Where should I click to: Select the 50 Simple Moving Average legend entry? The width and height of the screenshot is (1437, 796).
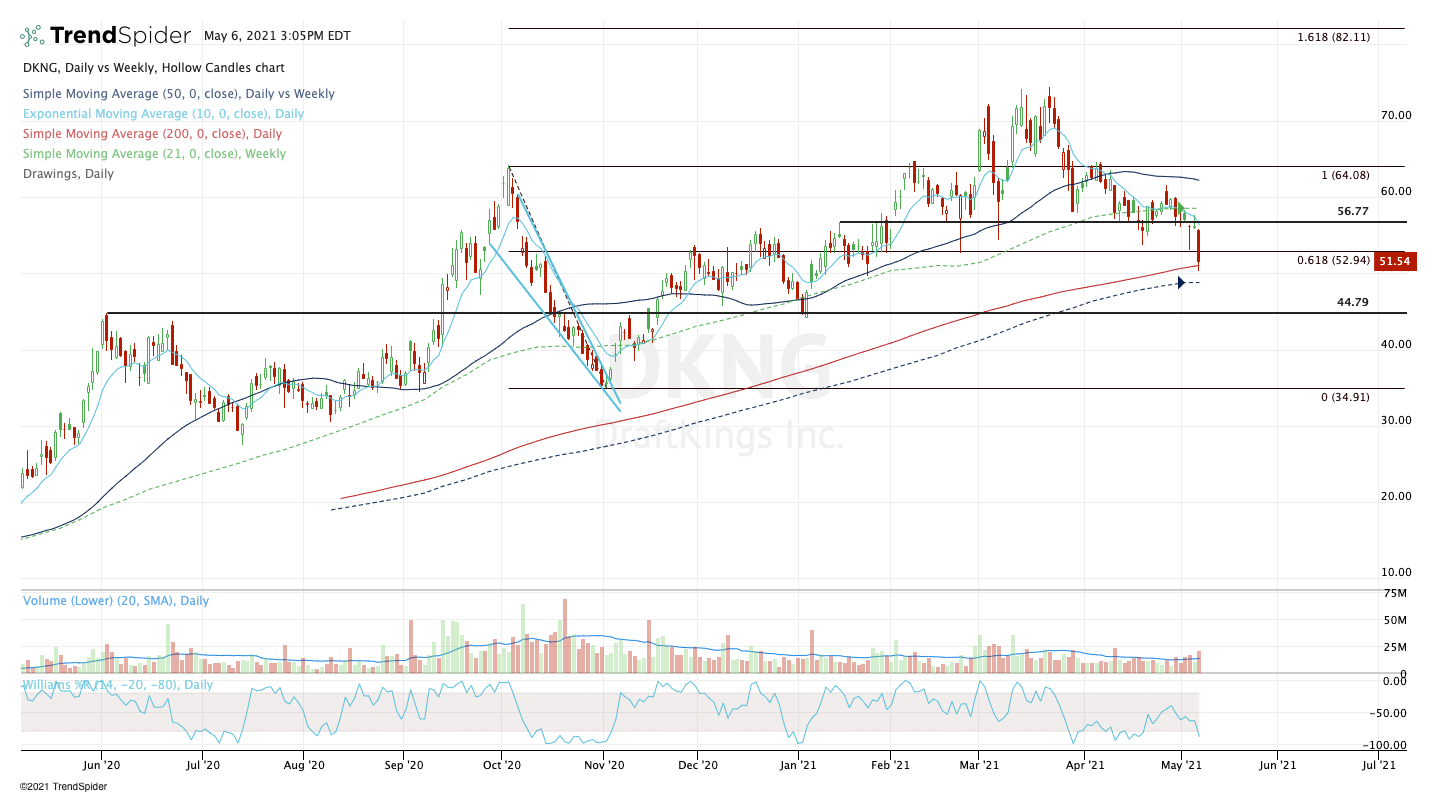tap(177, 94)
